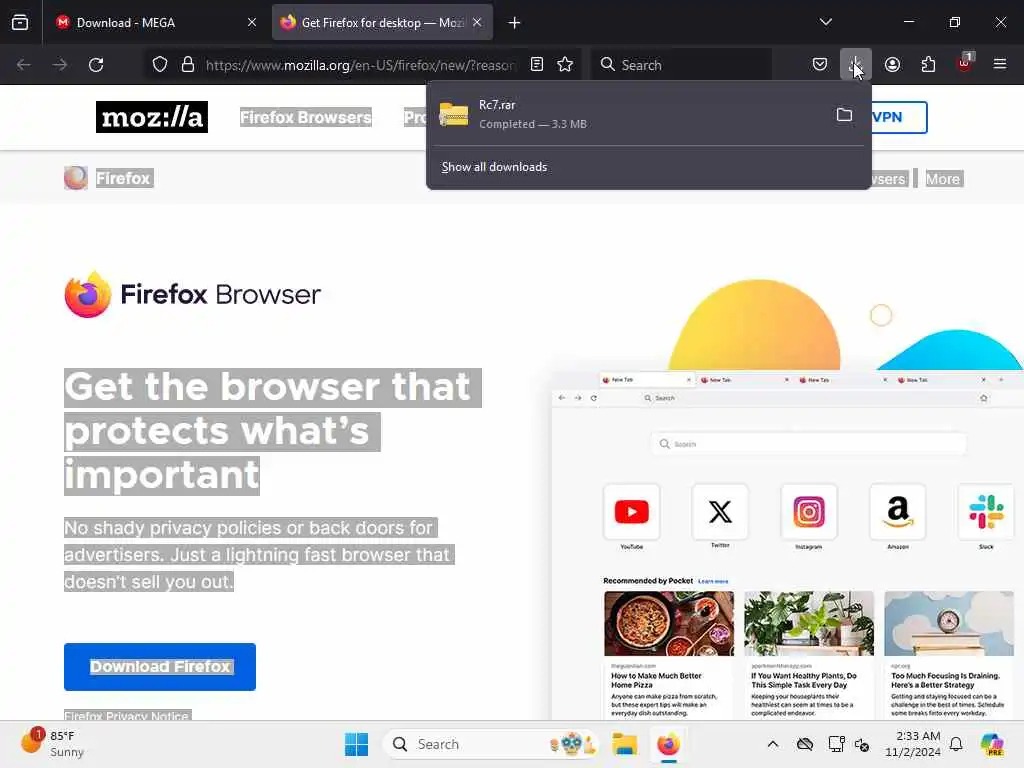Click the Download Firefox button
Screen dimensions: 1024x768
click(160, 667)
